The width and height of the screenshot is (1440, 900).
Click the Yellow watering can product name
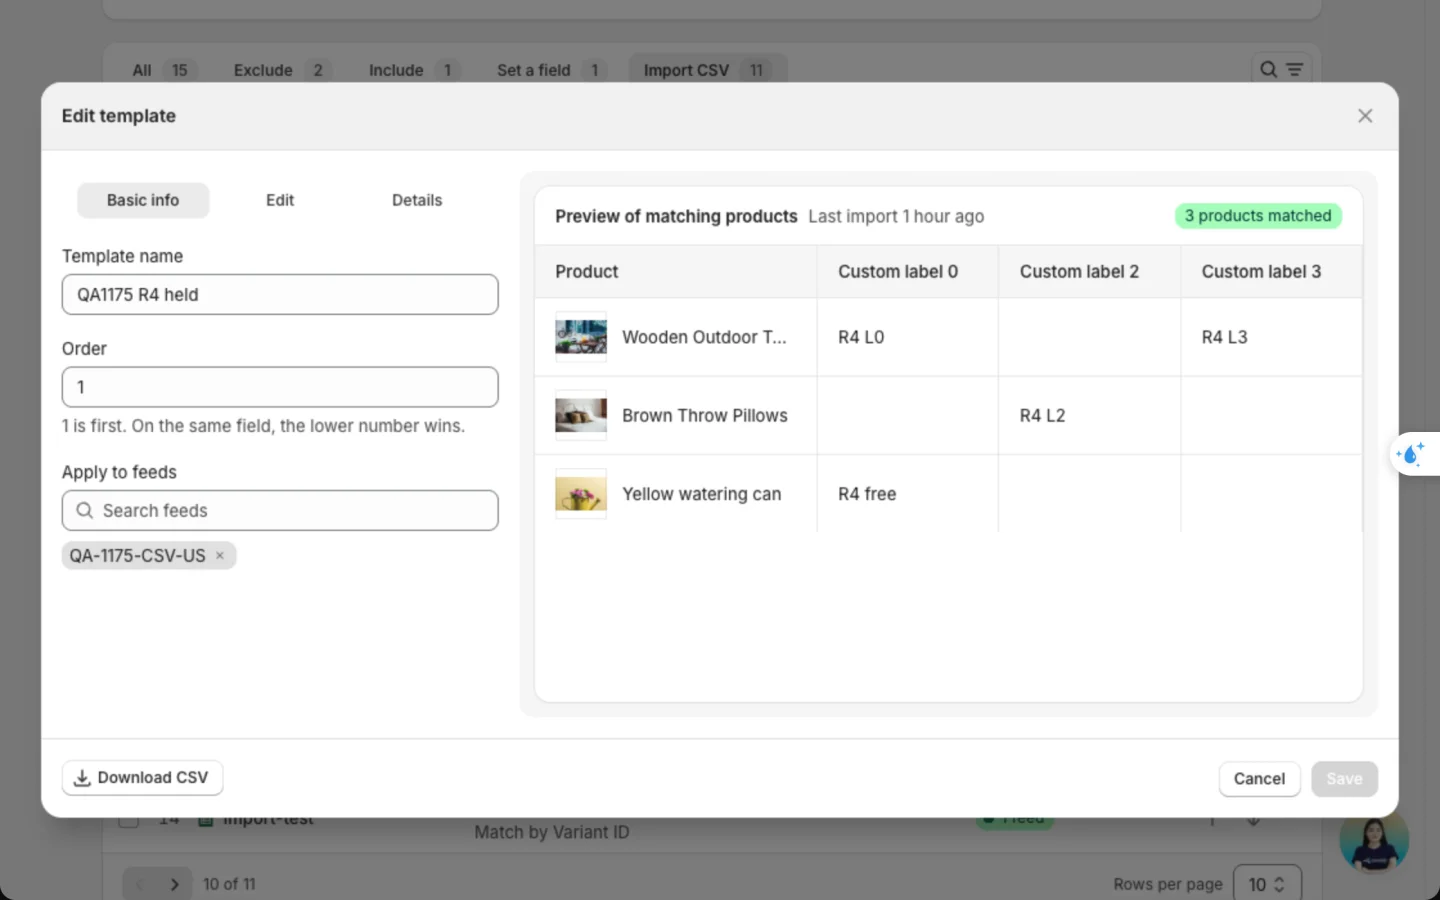(702, 494)
